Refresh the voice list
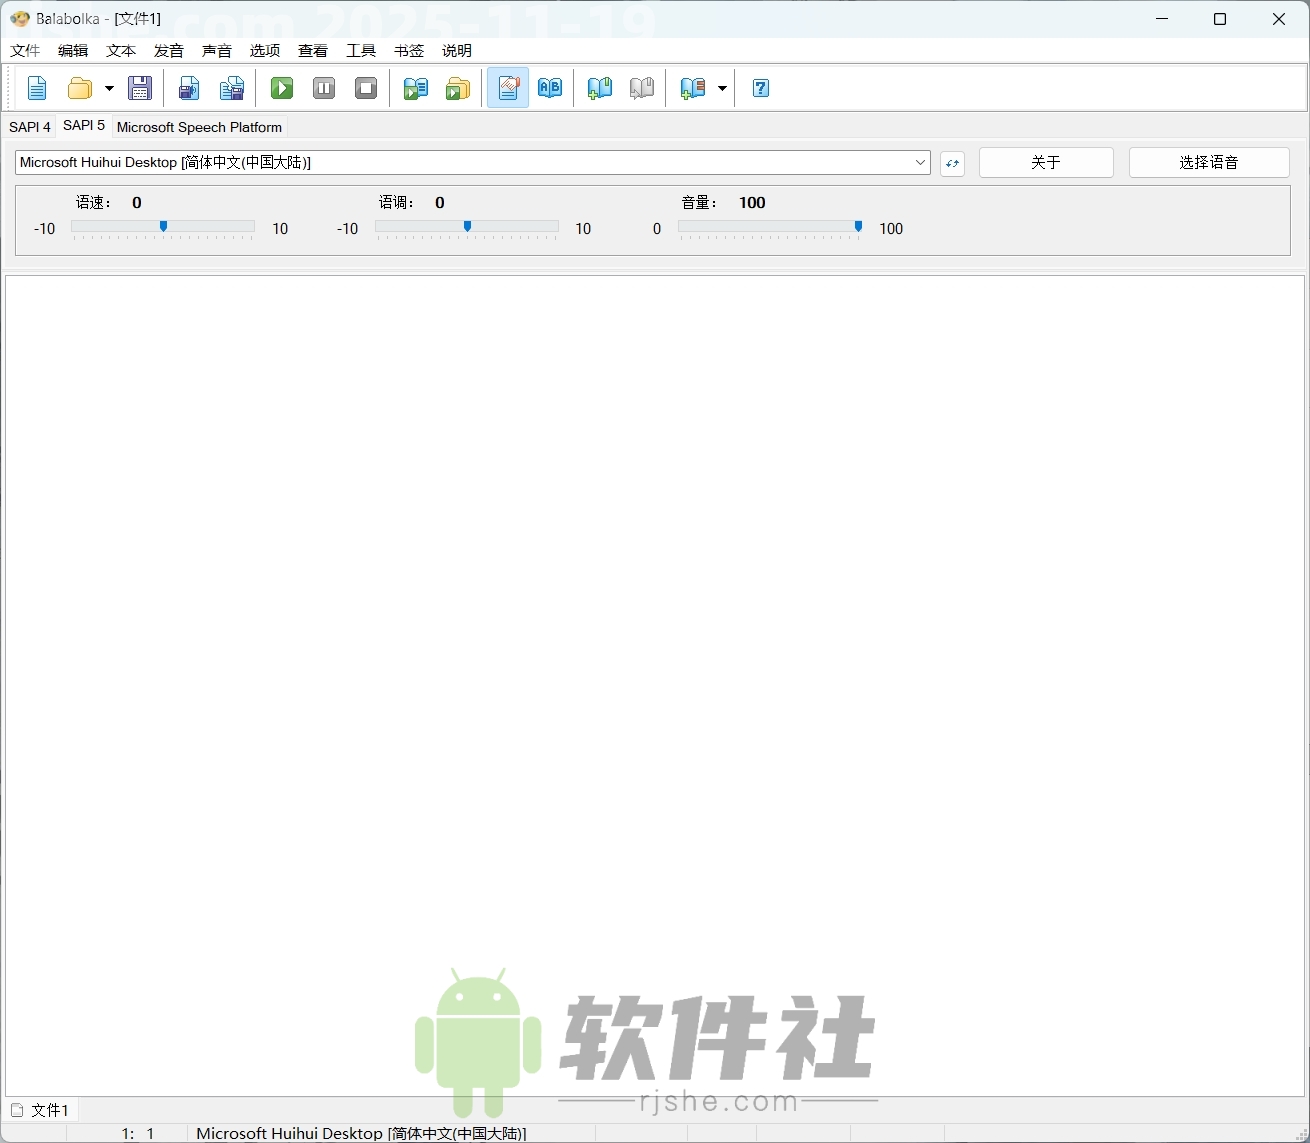 [x=951, y=163]
